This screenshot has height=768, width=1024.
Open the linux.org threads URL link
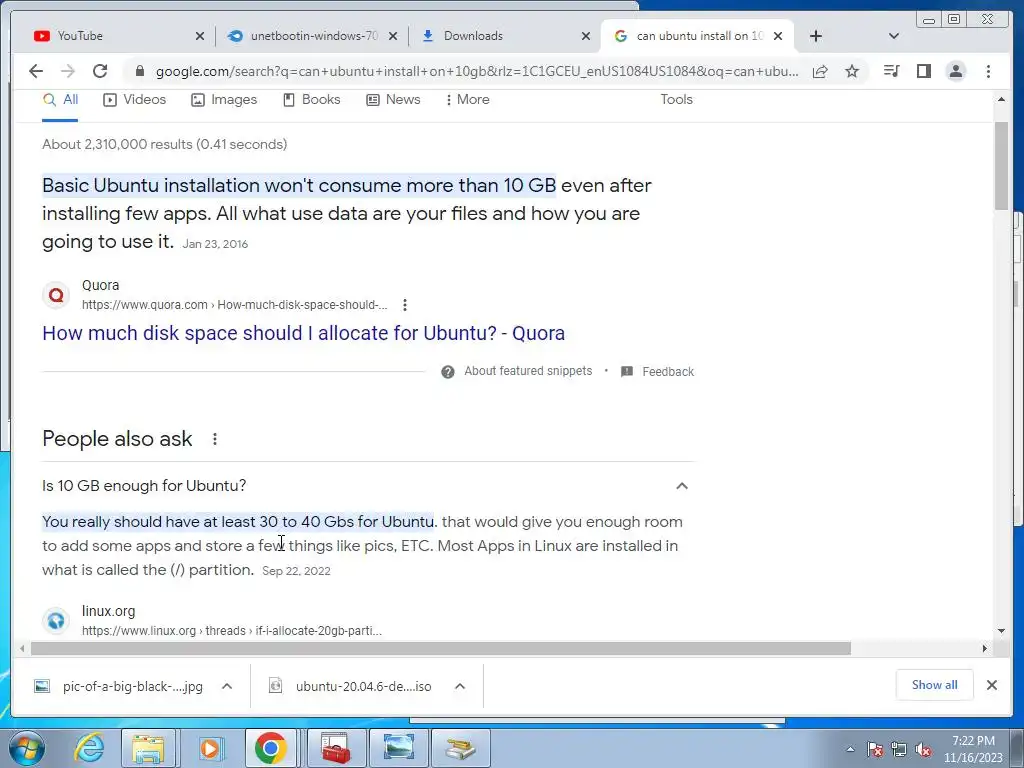pos(232,631)
